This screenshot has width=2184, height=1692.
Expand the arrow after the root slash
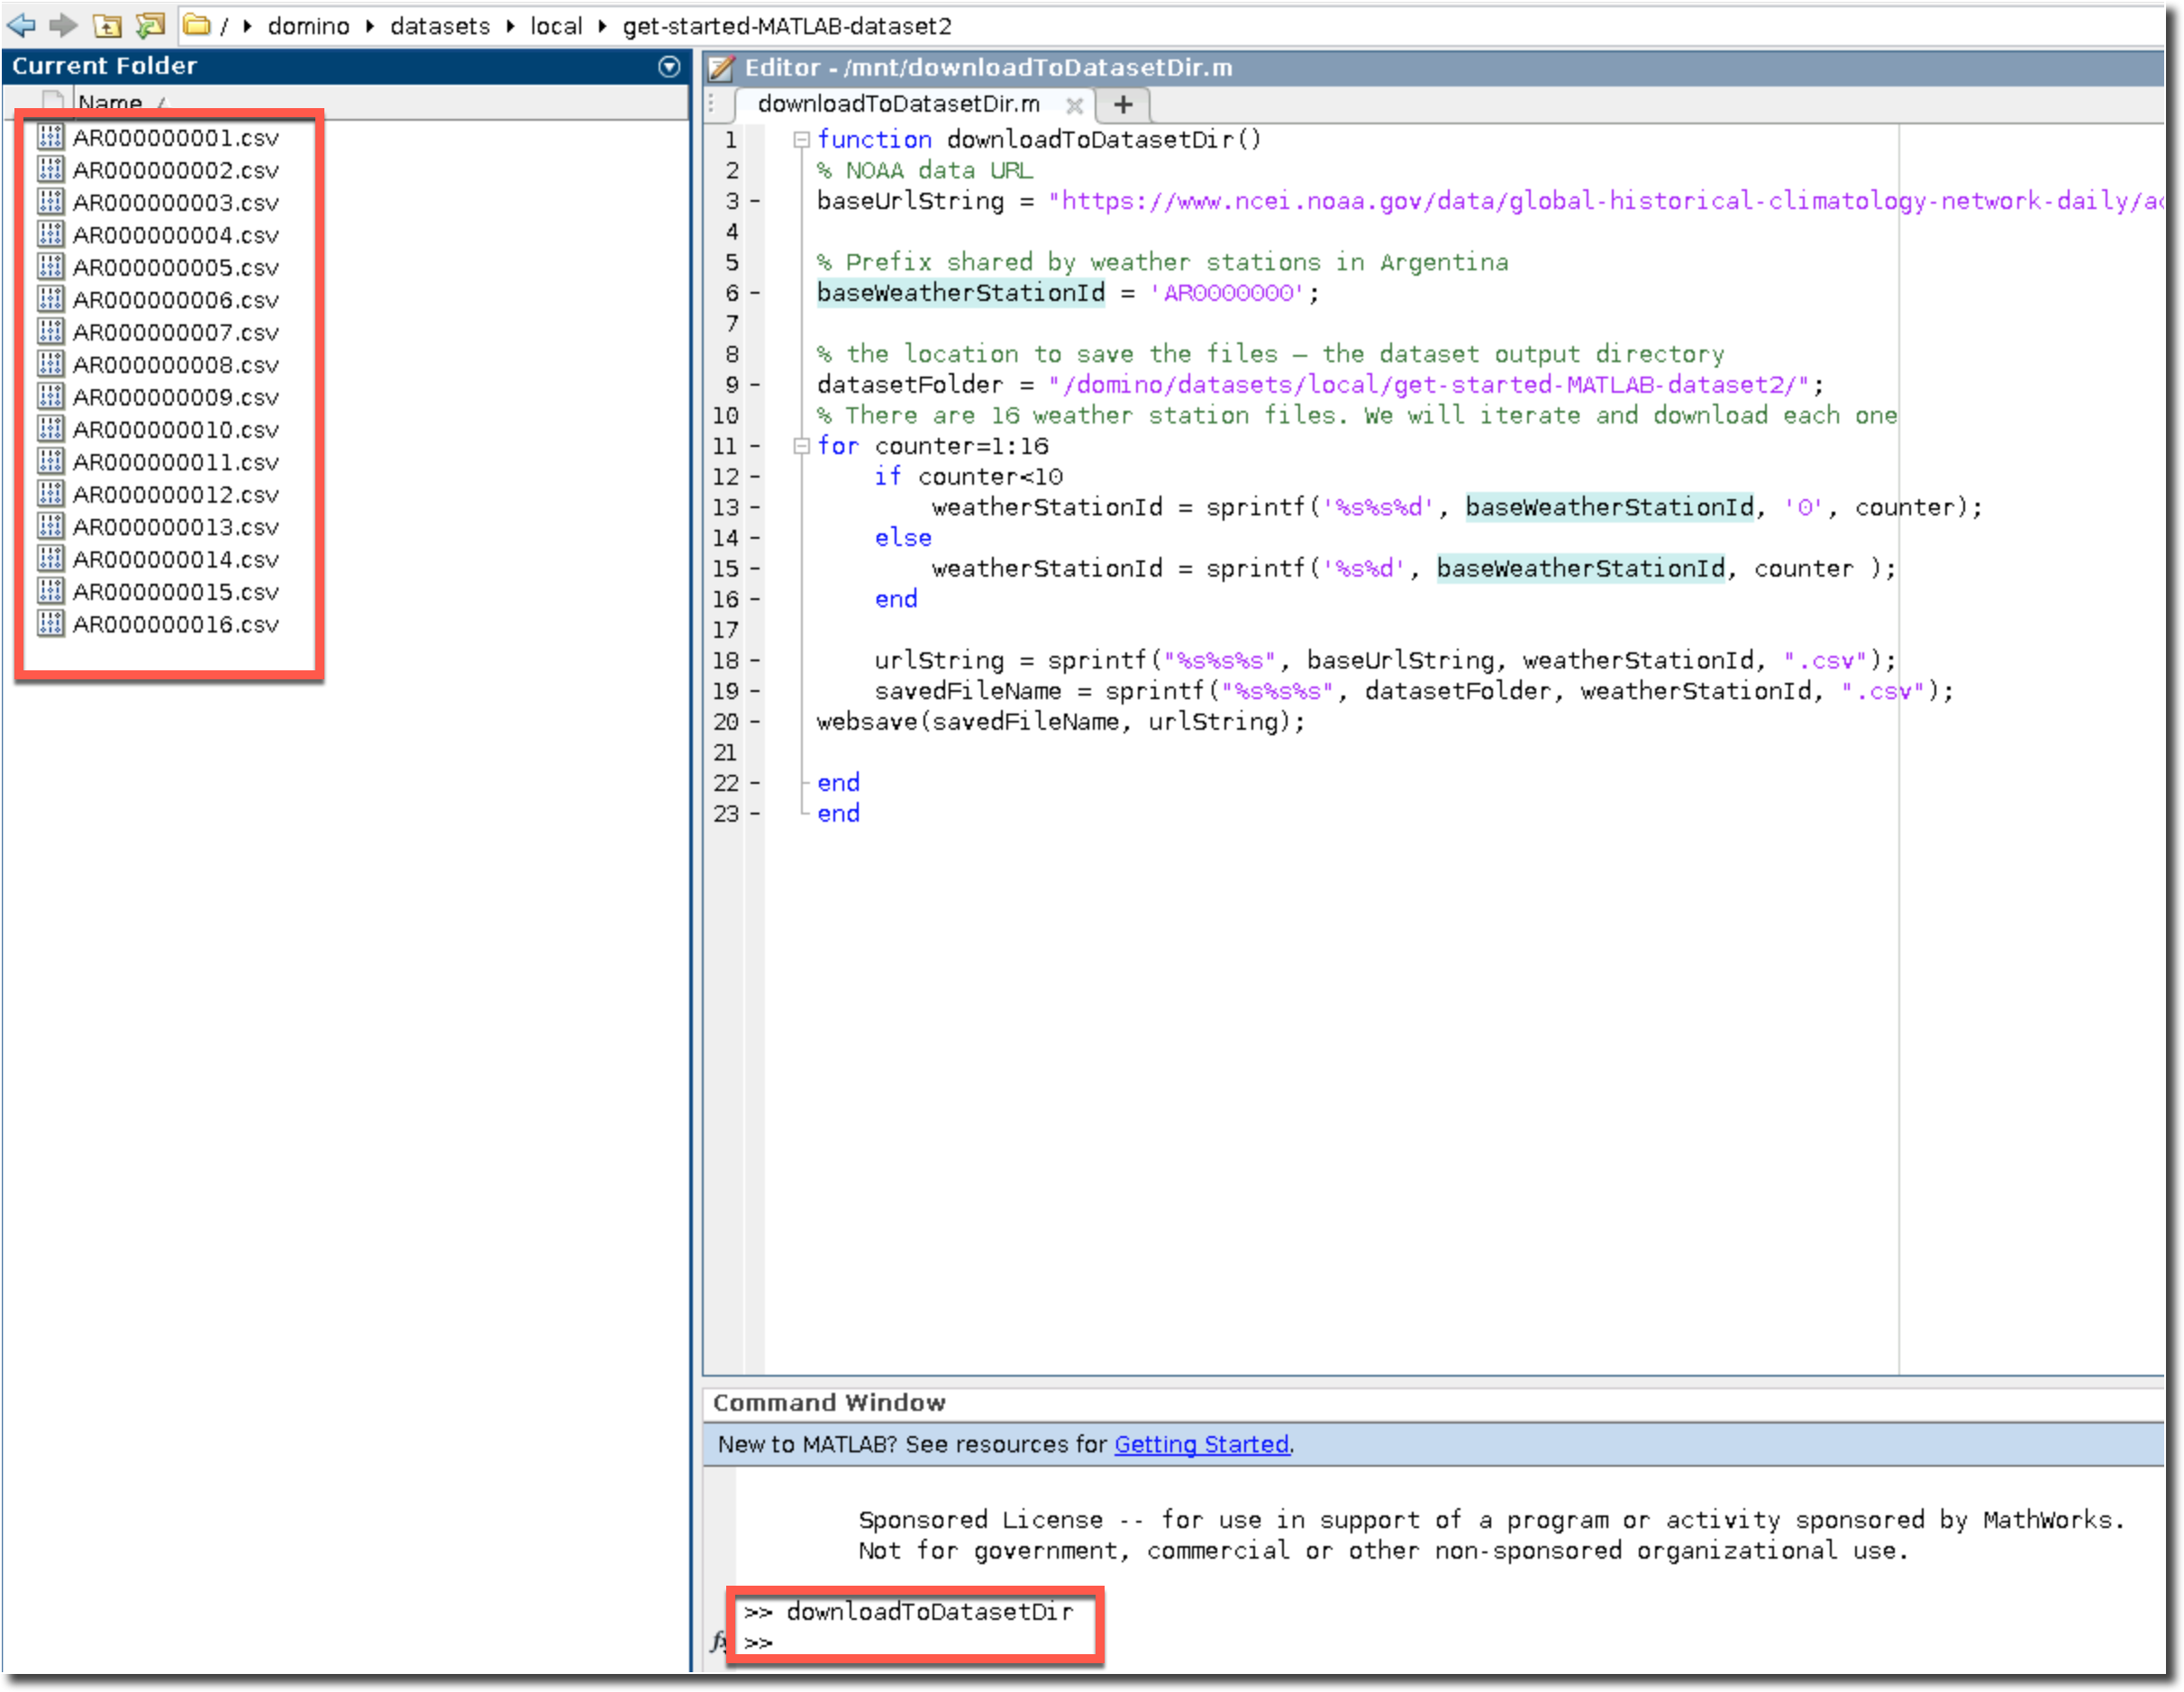click(247, 26)
